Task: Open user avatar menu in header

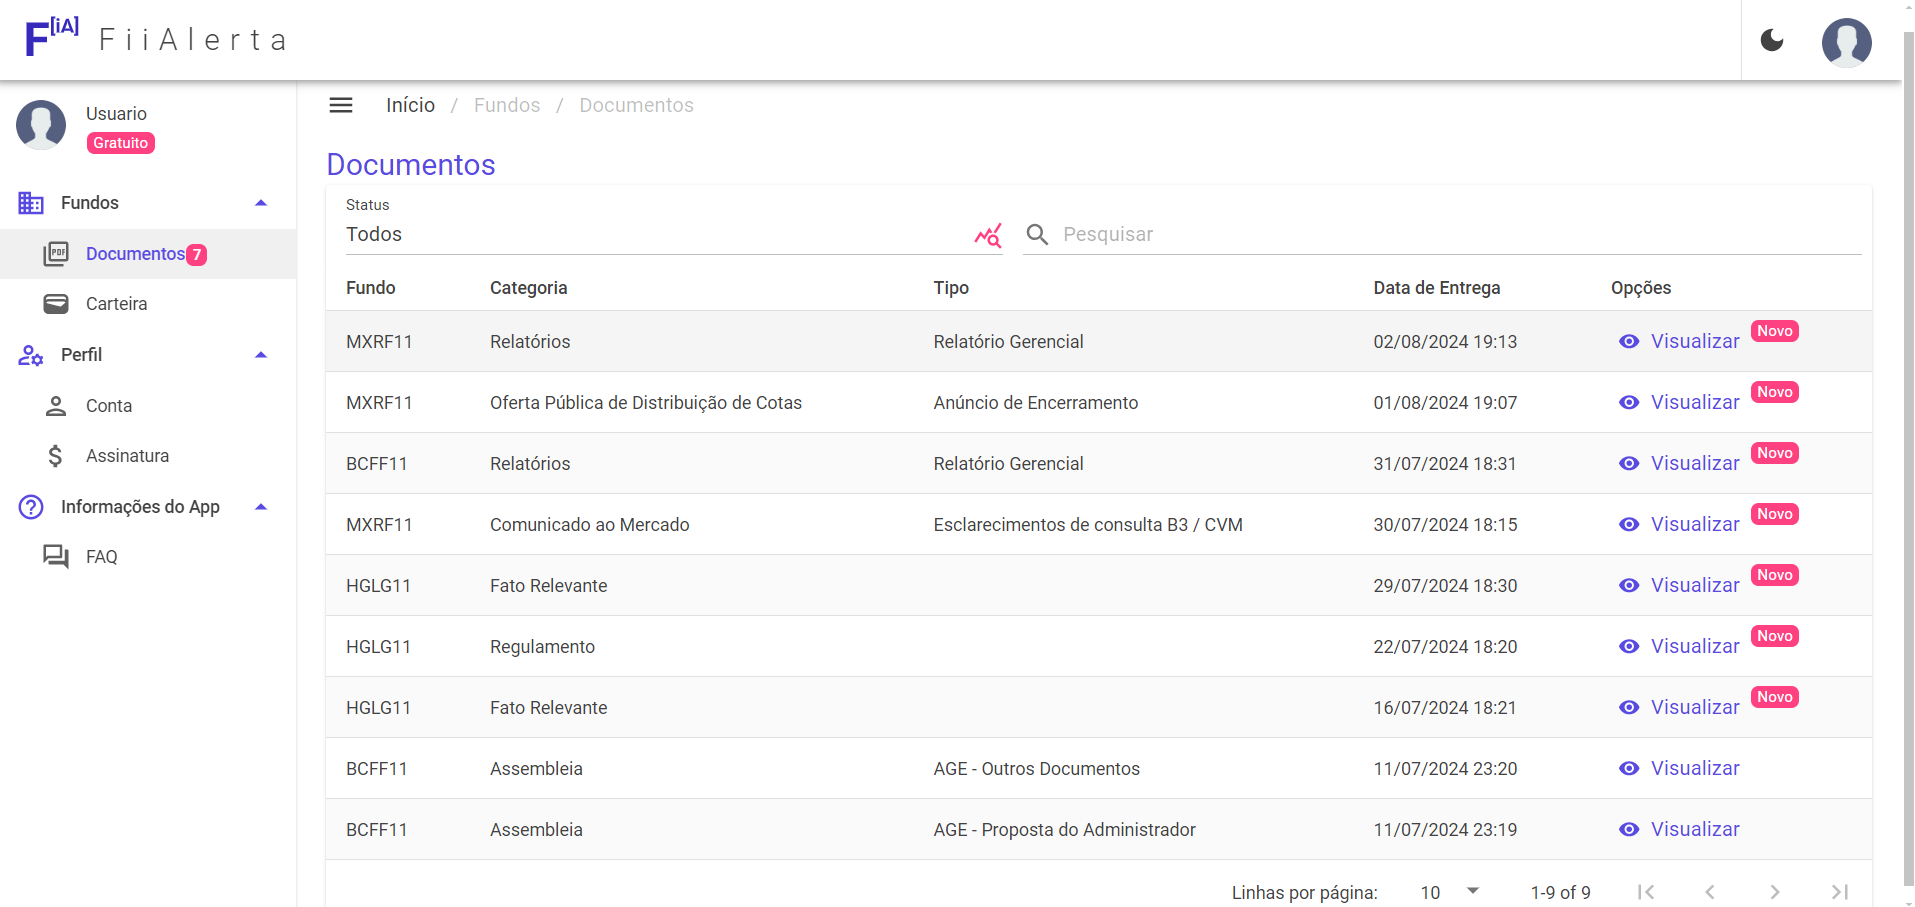Action: tap(1846, 42)
